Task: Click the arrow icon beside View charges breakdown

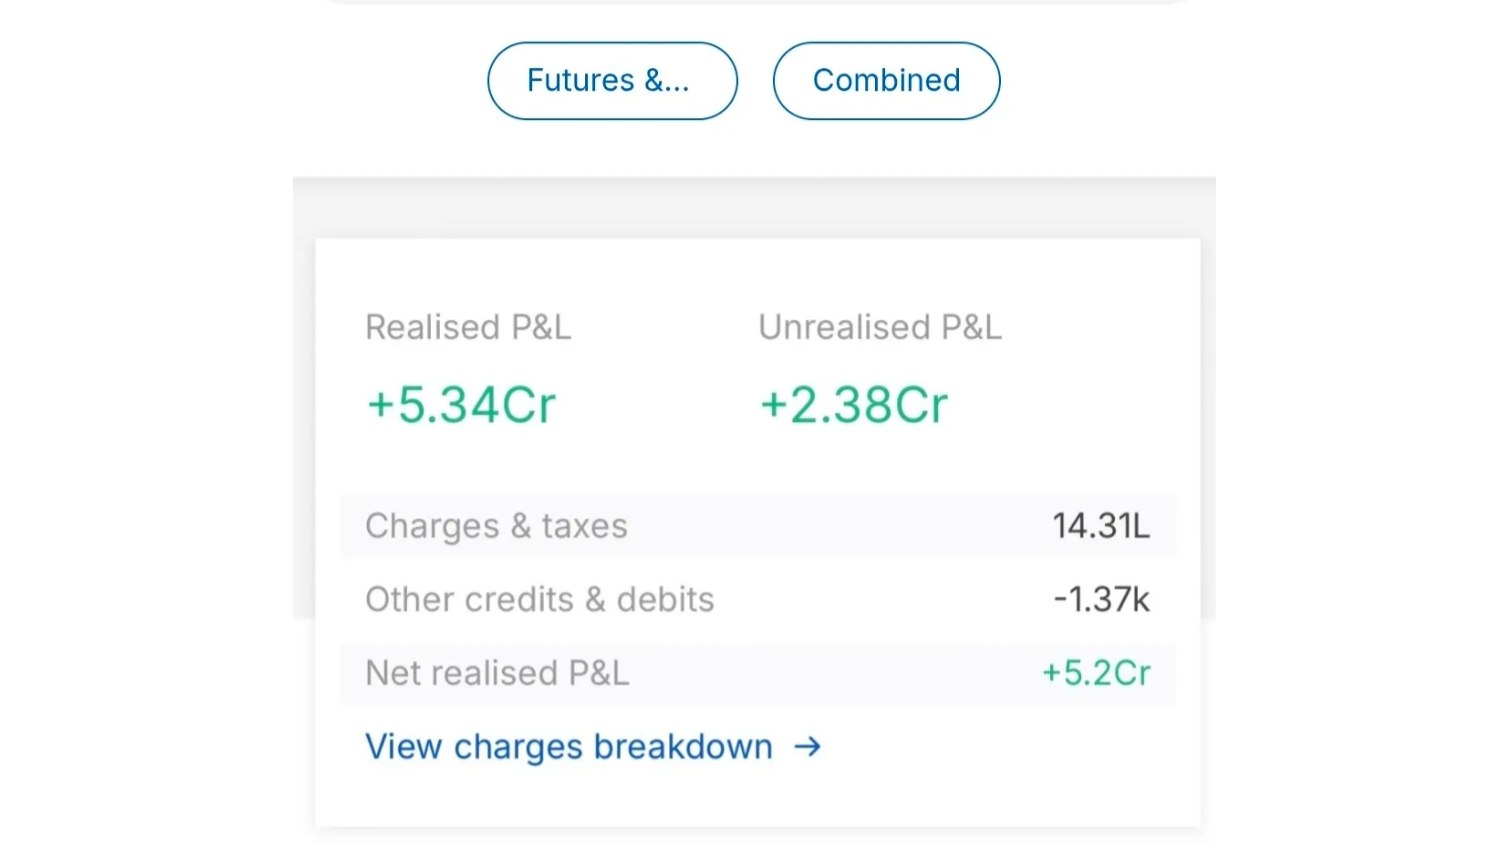Action: pyautogui.click(x=807, y=746)
